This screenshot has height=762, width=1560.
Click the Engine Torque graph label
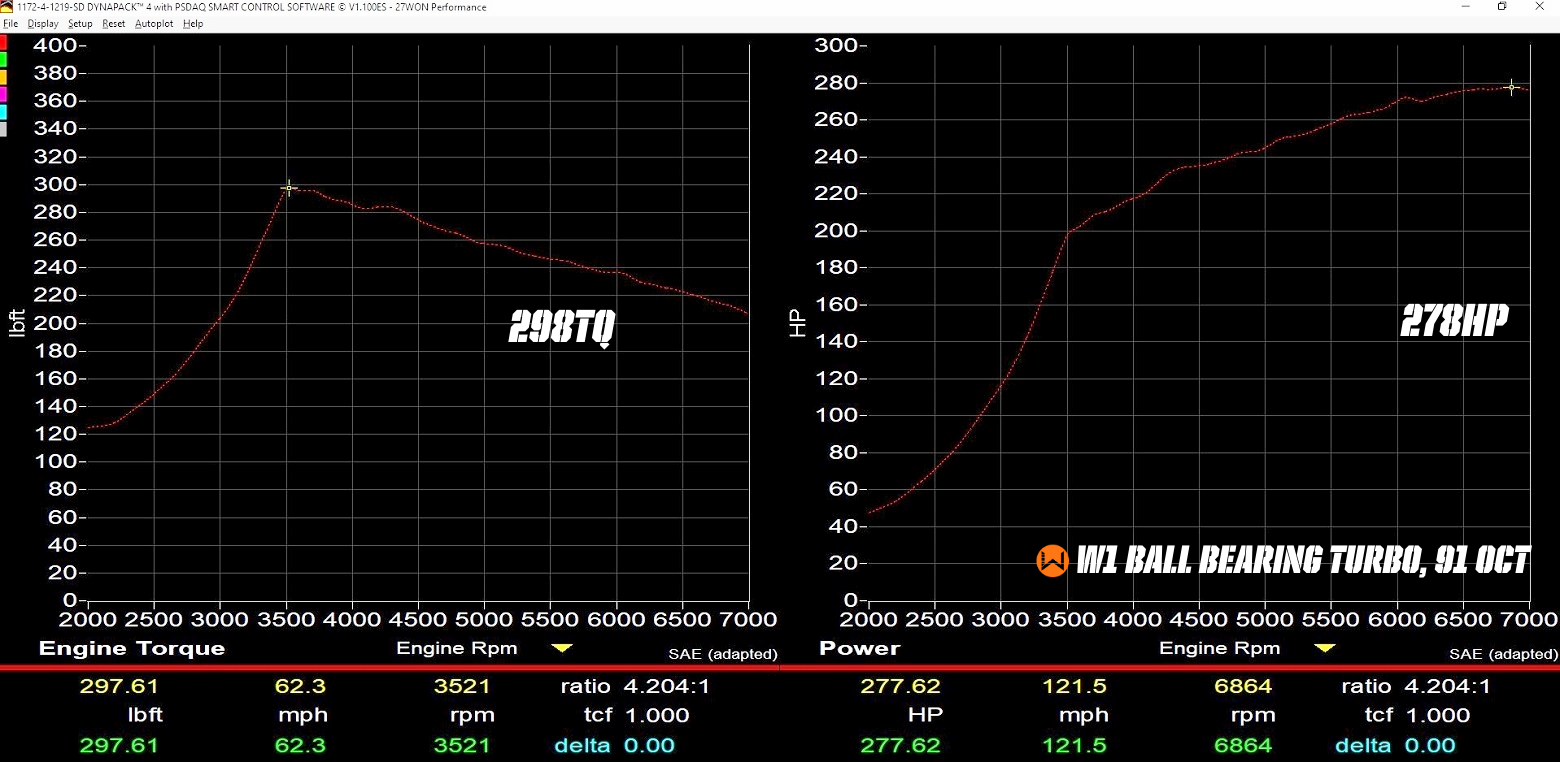tap(132, 648)
